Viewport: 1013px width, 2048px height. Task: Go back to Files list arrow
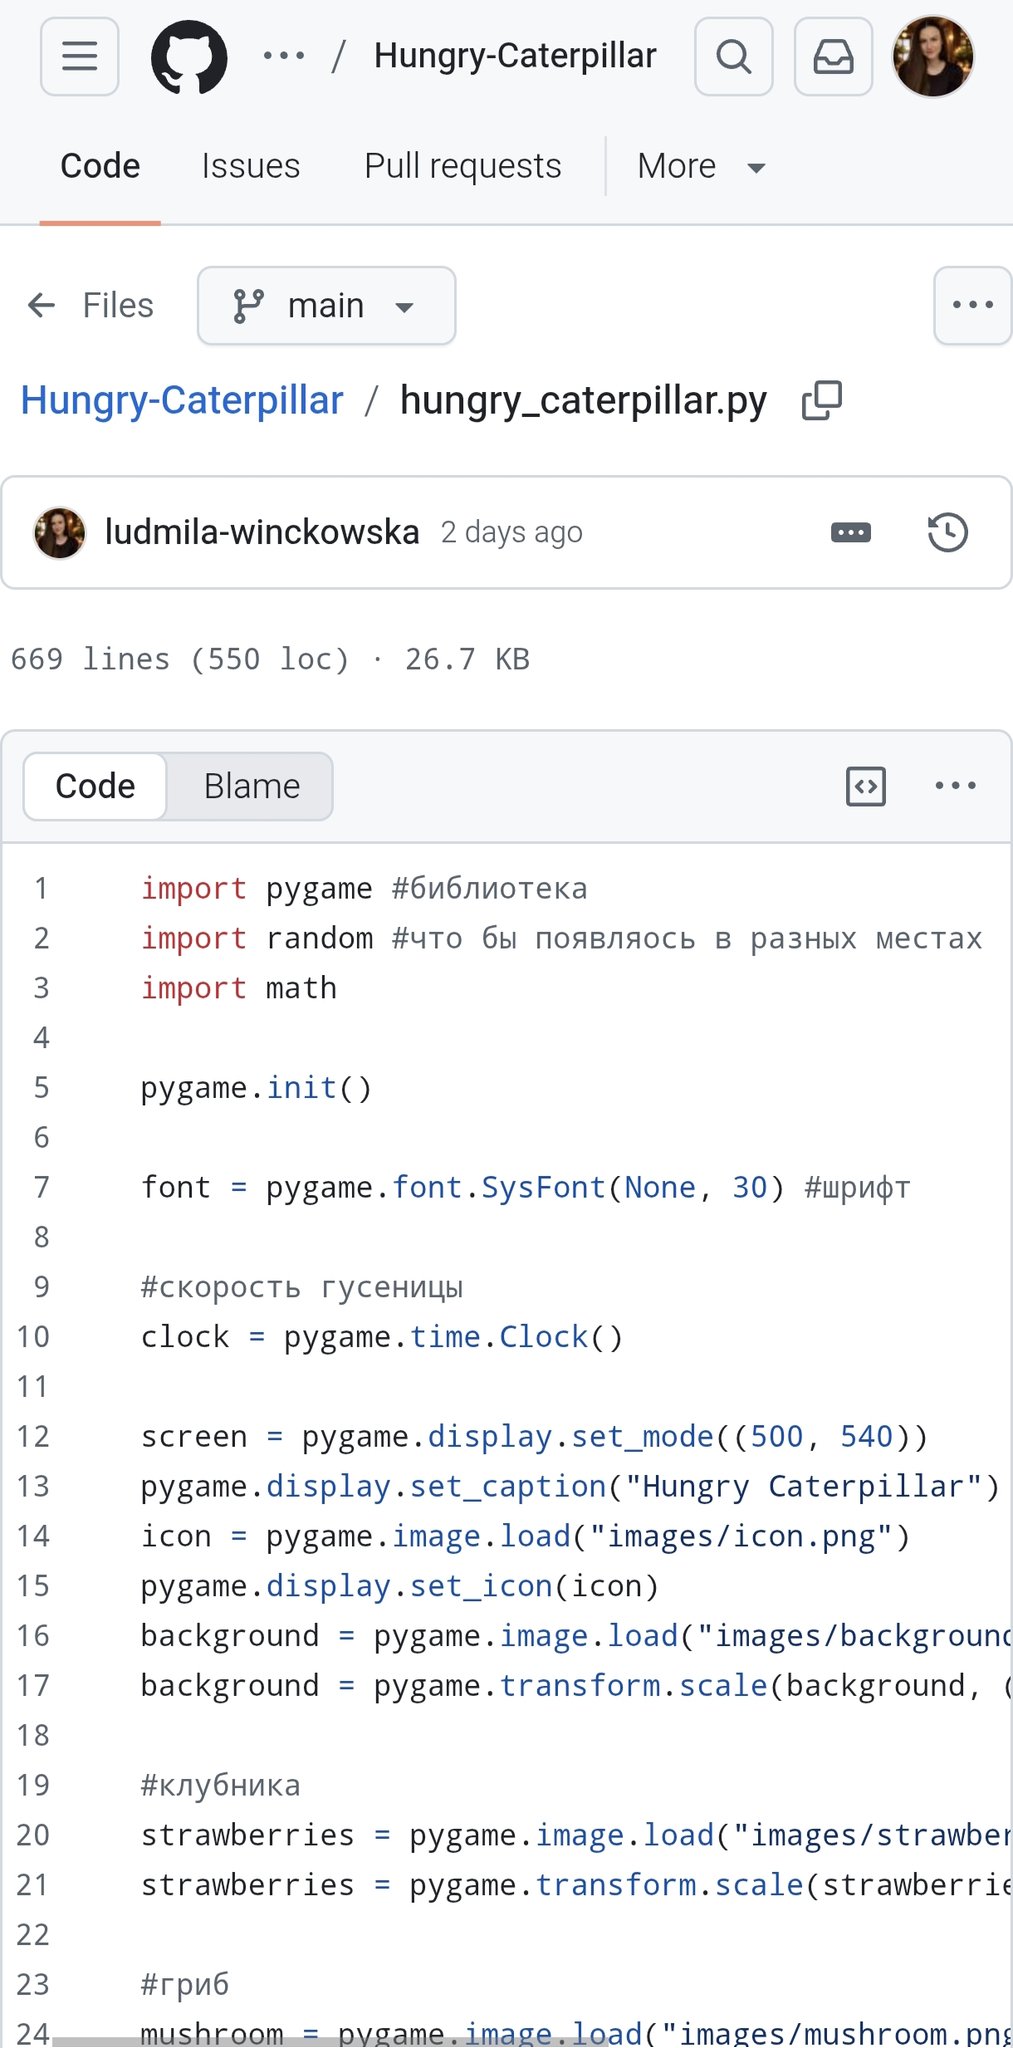(42, 306)
